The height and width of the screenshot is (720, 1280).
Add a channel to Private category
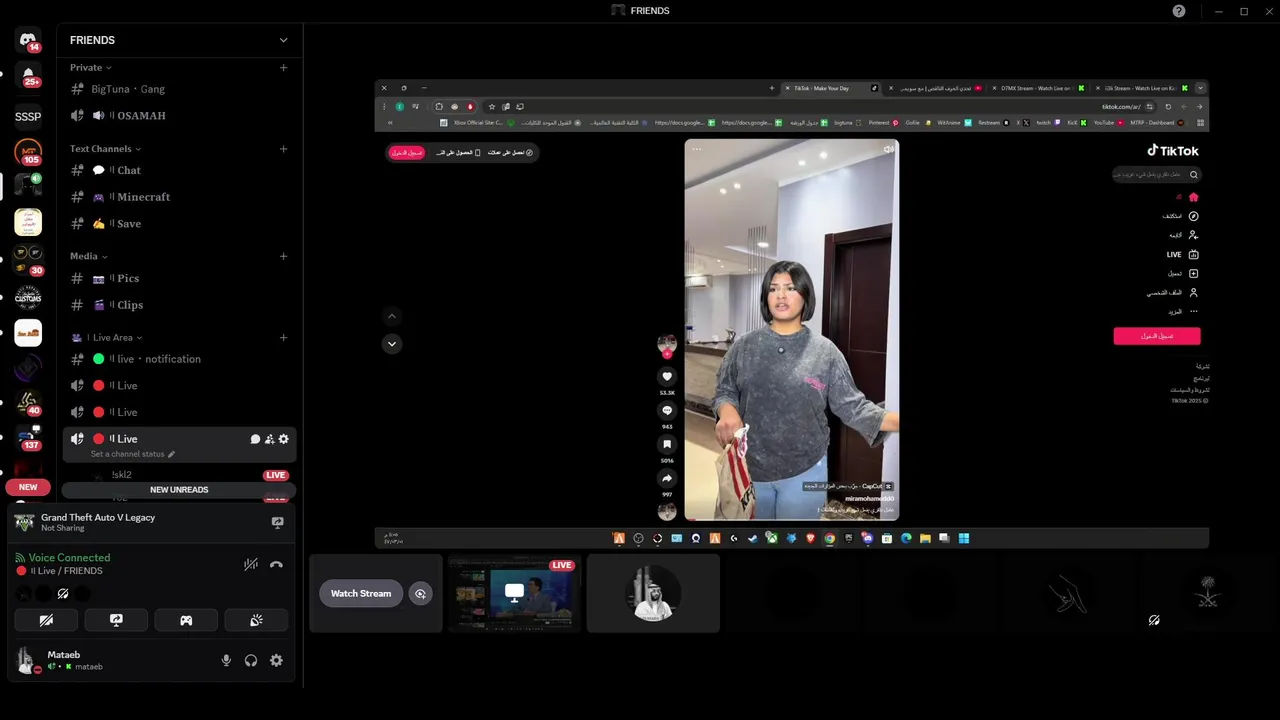284,68
